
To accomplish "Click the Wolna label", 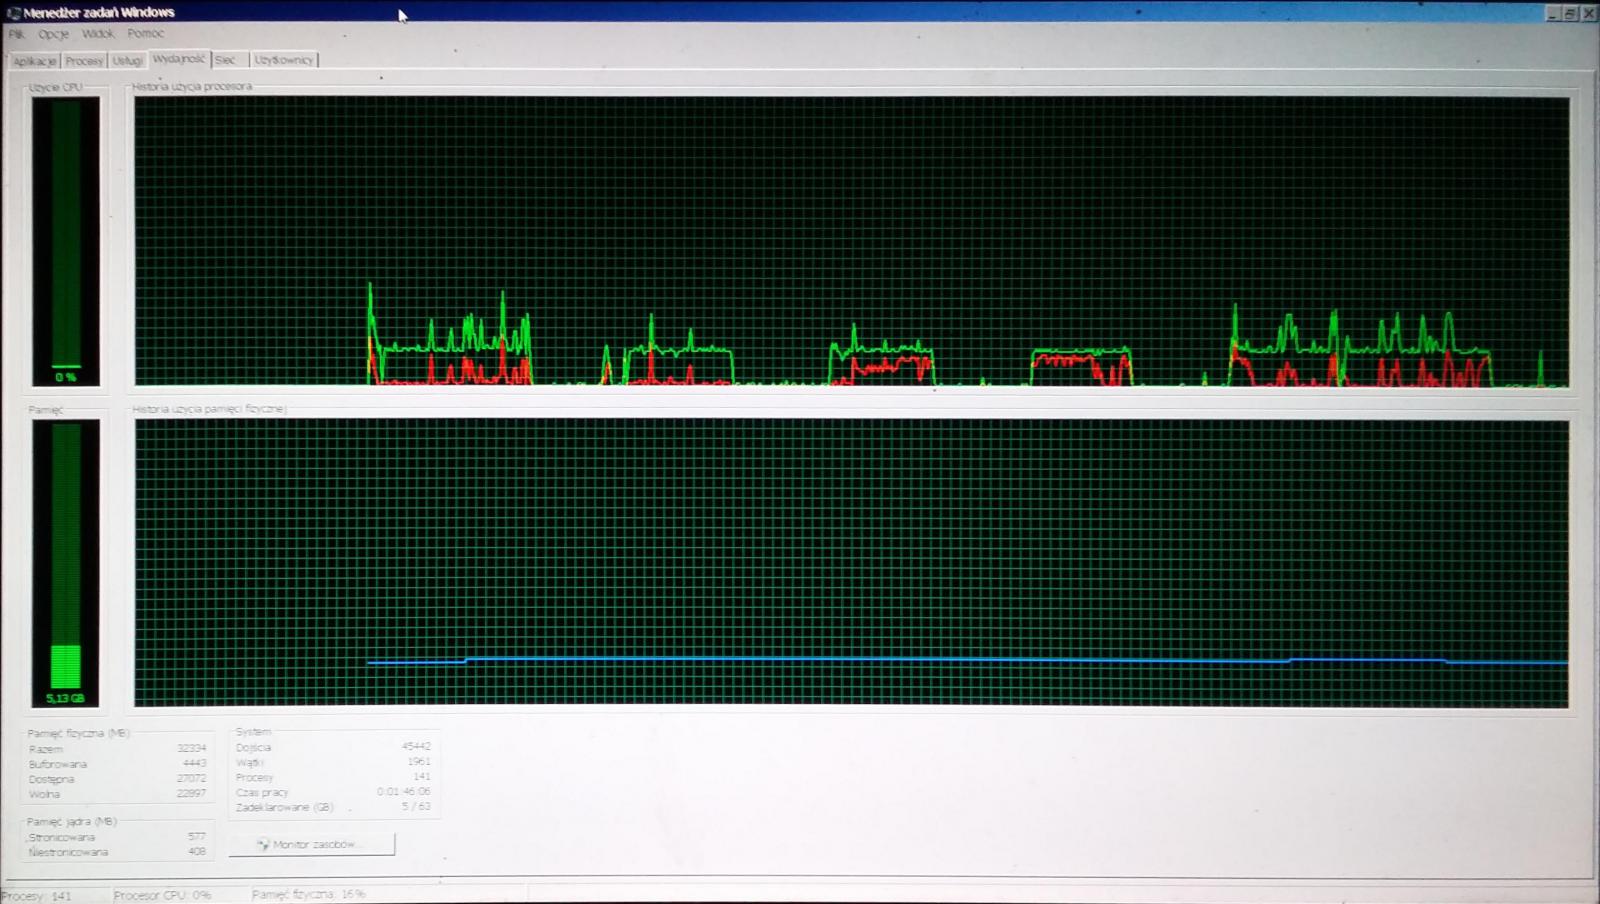I will tap(45, 795).
